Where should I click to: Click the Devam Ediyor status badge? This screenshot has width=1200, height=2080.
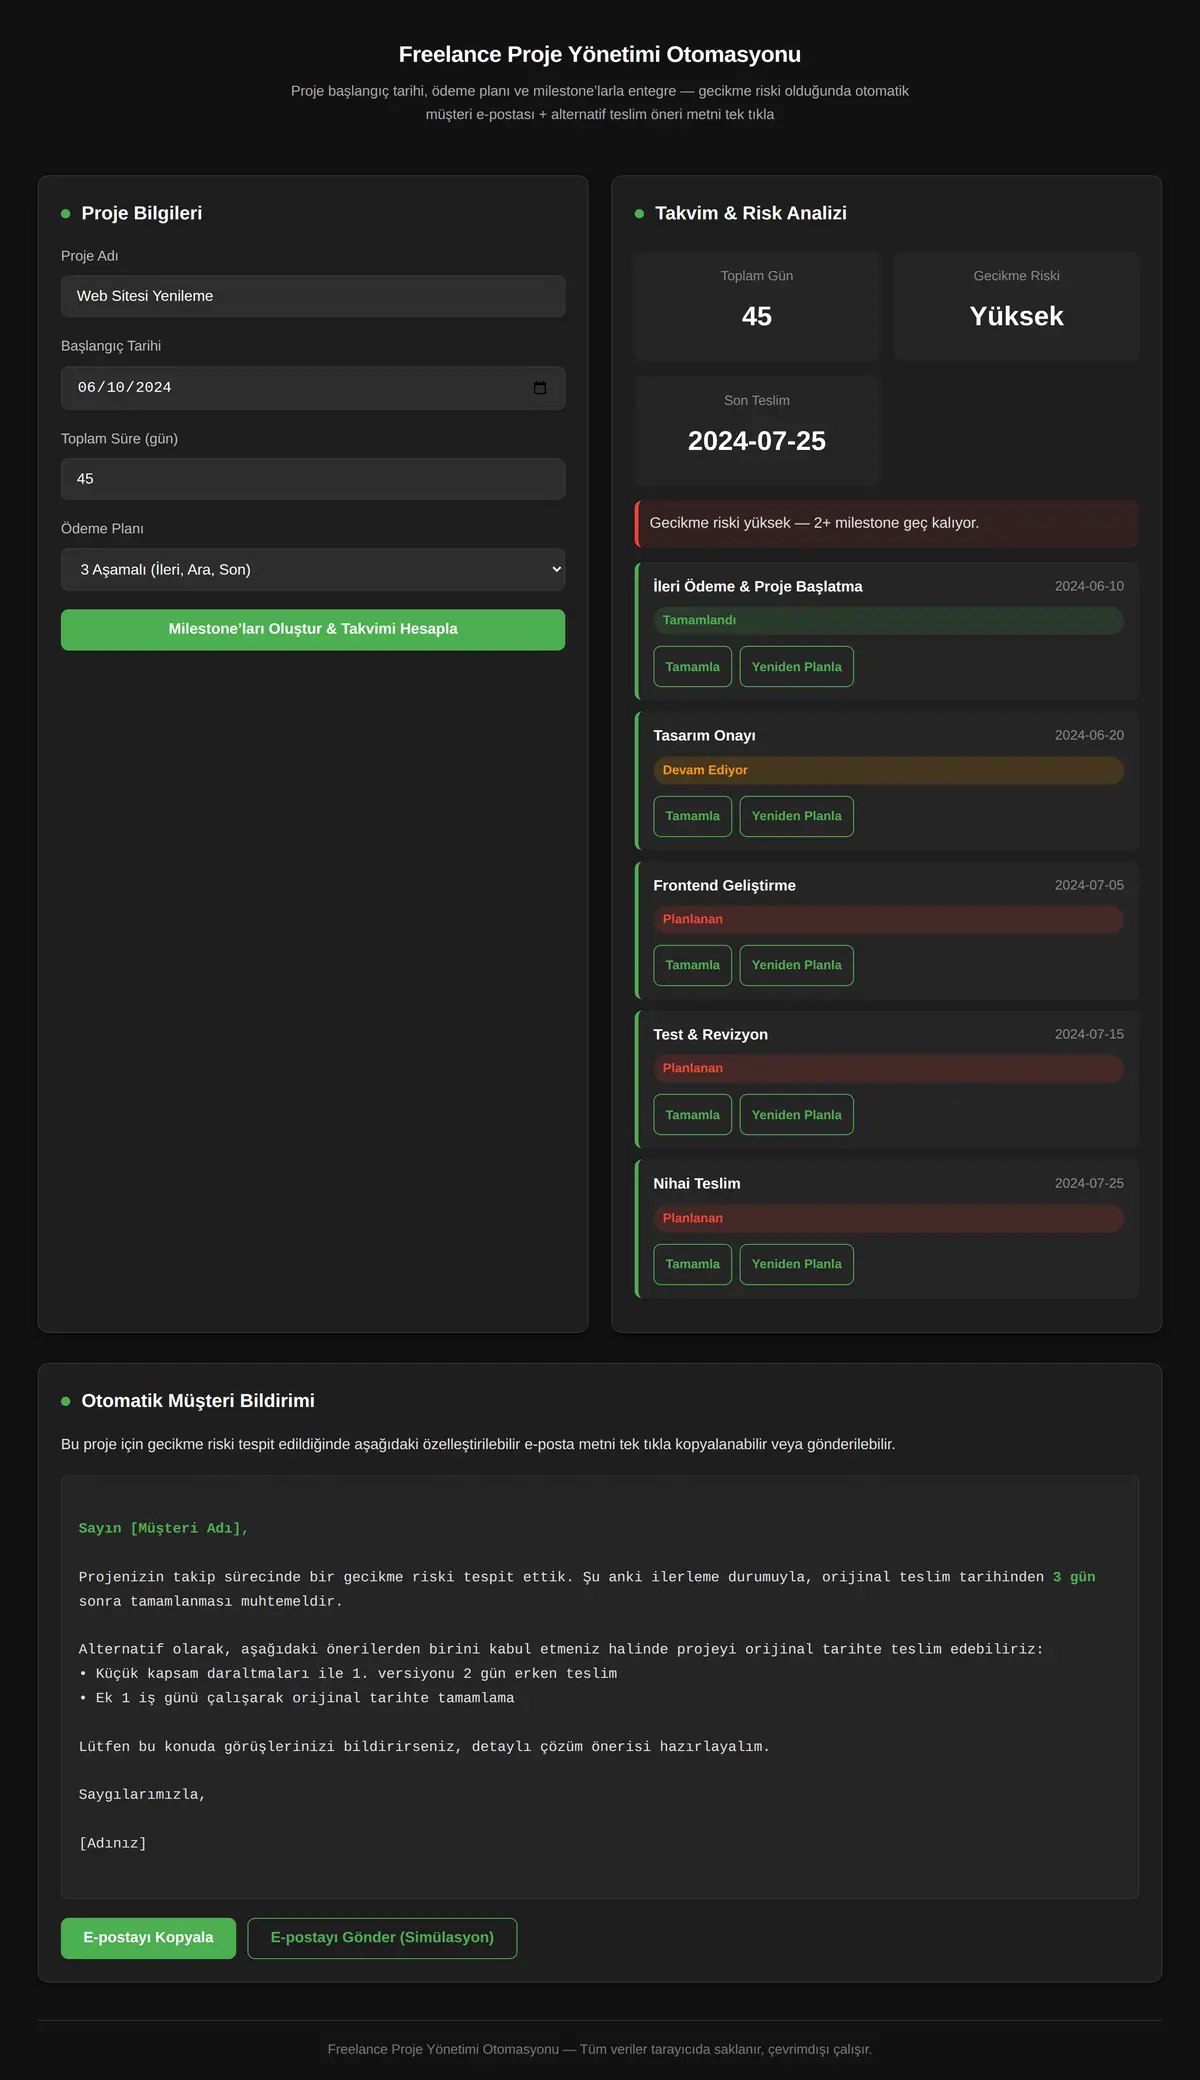pyautogui.click(x=888, y=770)
